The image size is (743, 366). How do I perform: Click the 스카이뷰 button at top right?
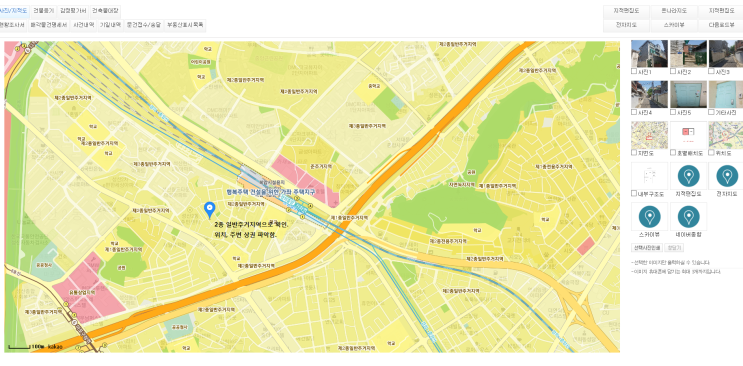click(674, 25)
